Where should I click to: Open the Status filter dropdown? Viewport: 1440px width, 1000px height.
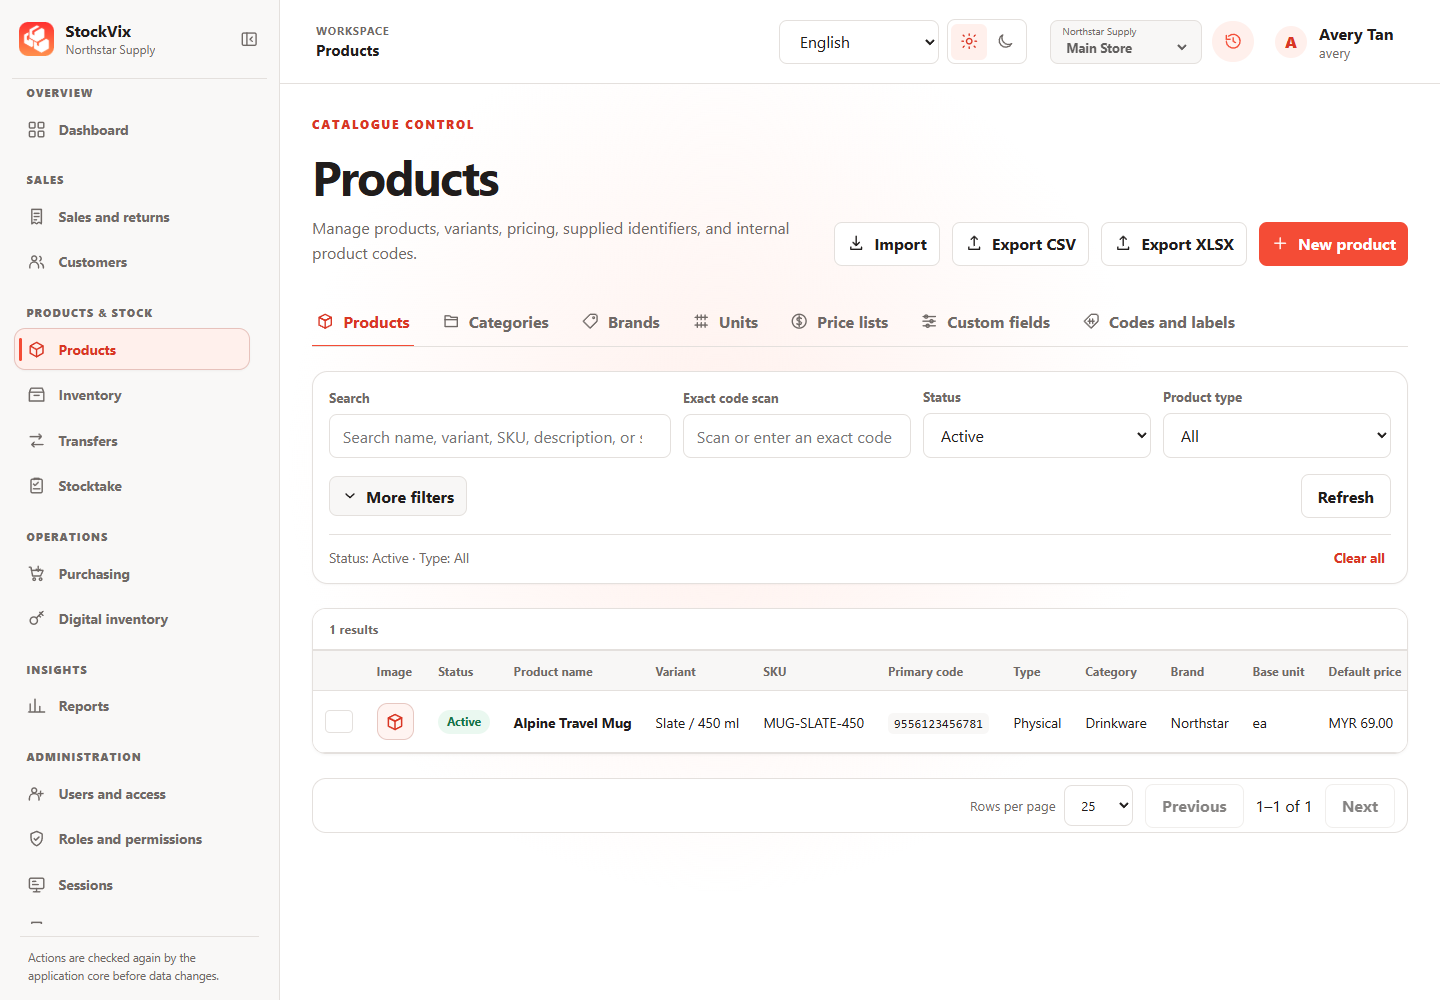point(1037,436)
